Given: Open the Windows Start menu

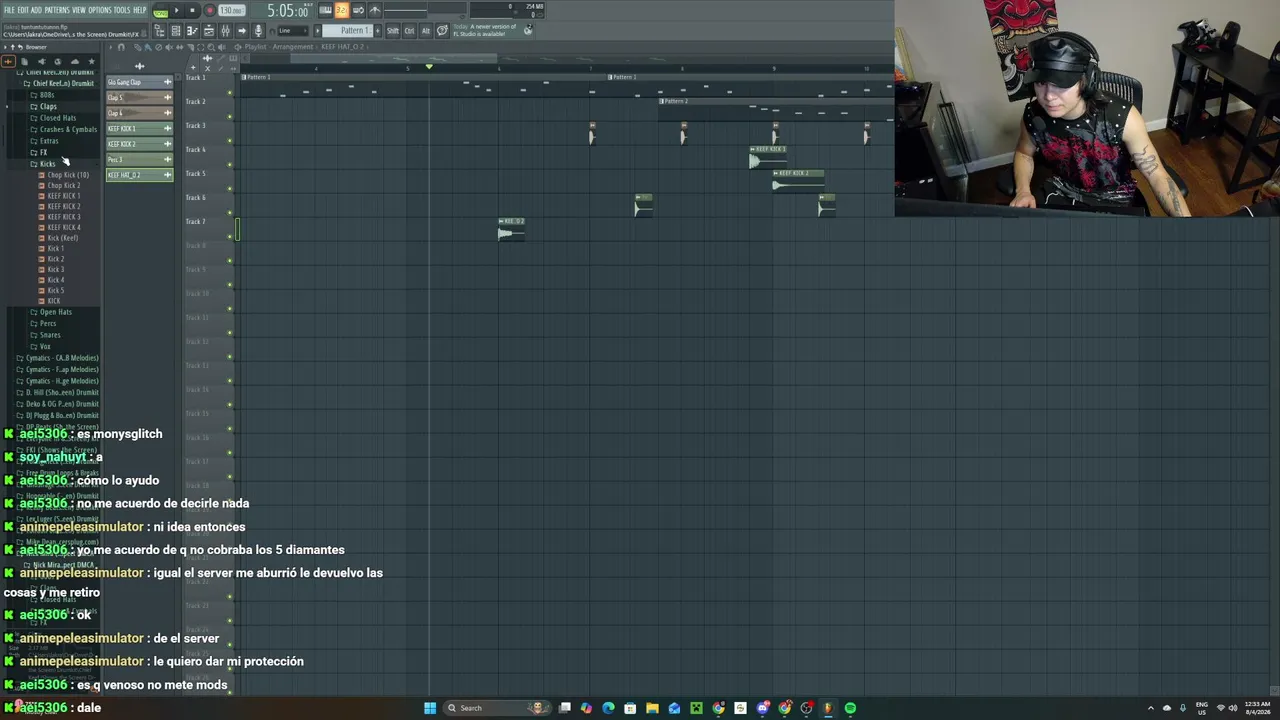Looking at the screenshot, I should (430, 708).
